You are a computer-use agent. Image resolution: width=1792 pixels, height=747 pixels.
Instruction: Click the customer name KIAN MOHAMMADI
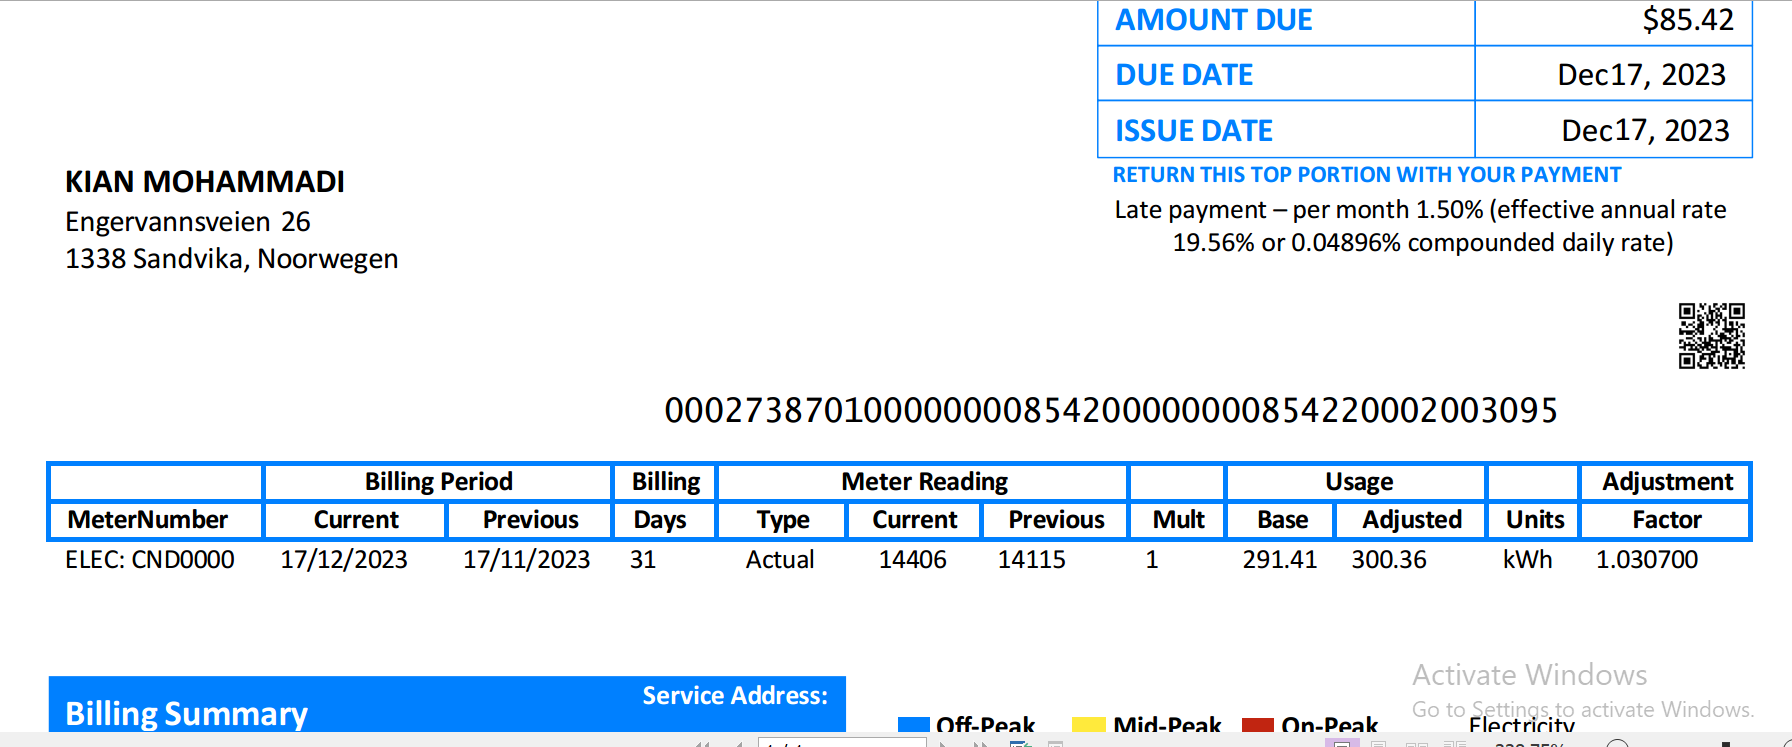click(x=205, y=182)
